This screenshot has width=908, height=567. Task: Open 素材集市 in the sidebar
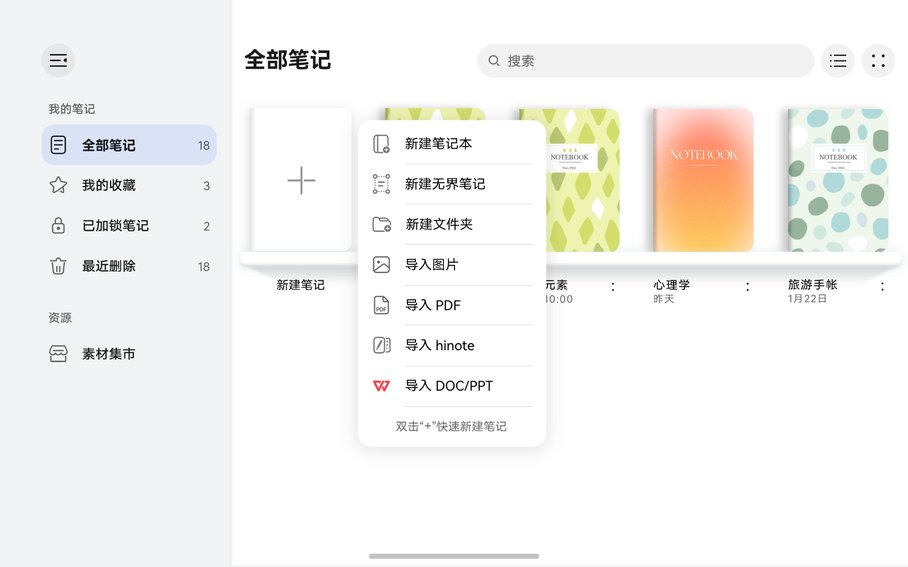click(x=129, y=354)
